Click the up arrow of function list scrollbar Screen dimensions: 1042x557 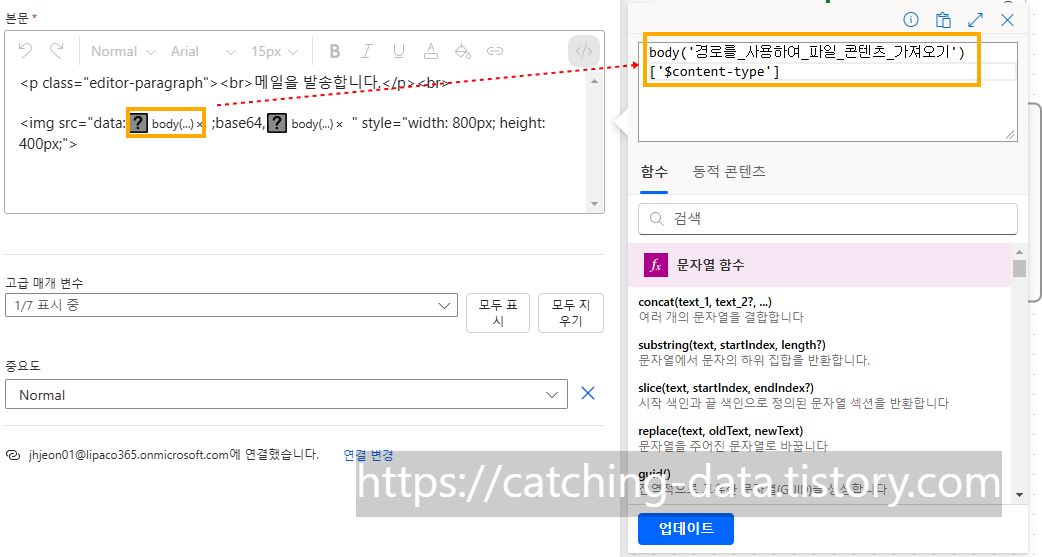[1019, 251]
